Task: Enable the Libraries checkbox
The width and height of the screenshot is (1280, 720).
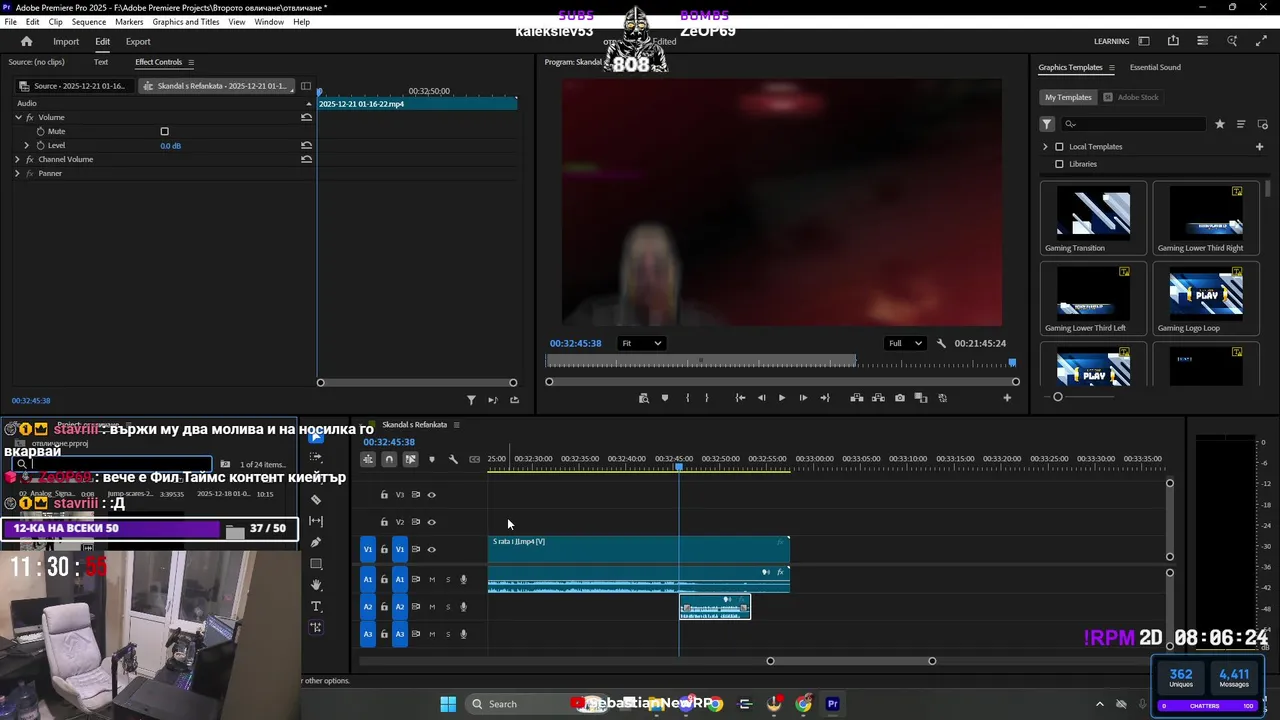Action: pos(1059,164)
